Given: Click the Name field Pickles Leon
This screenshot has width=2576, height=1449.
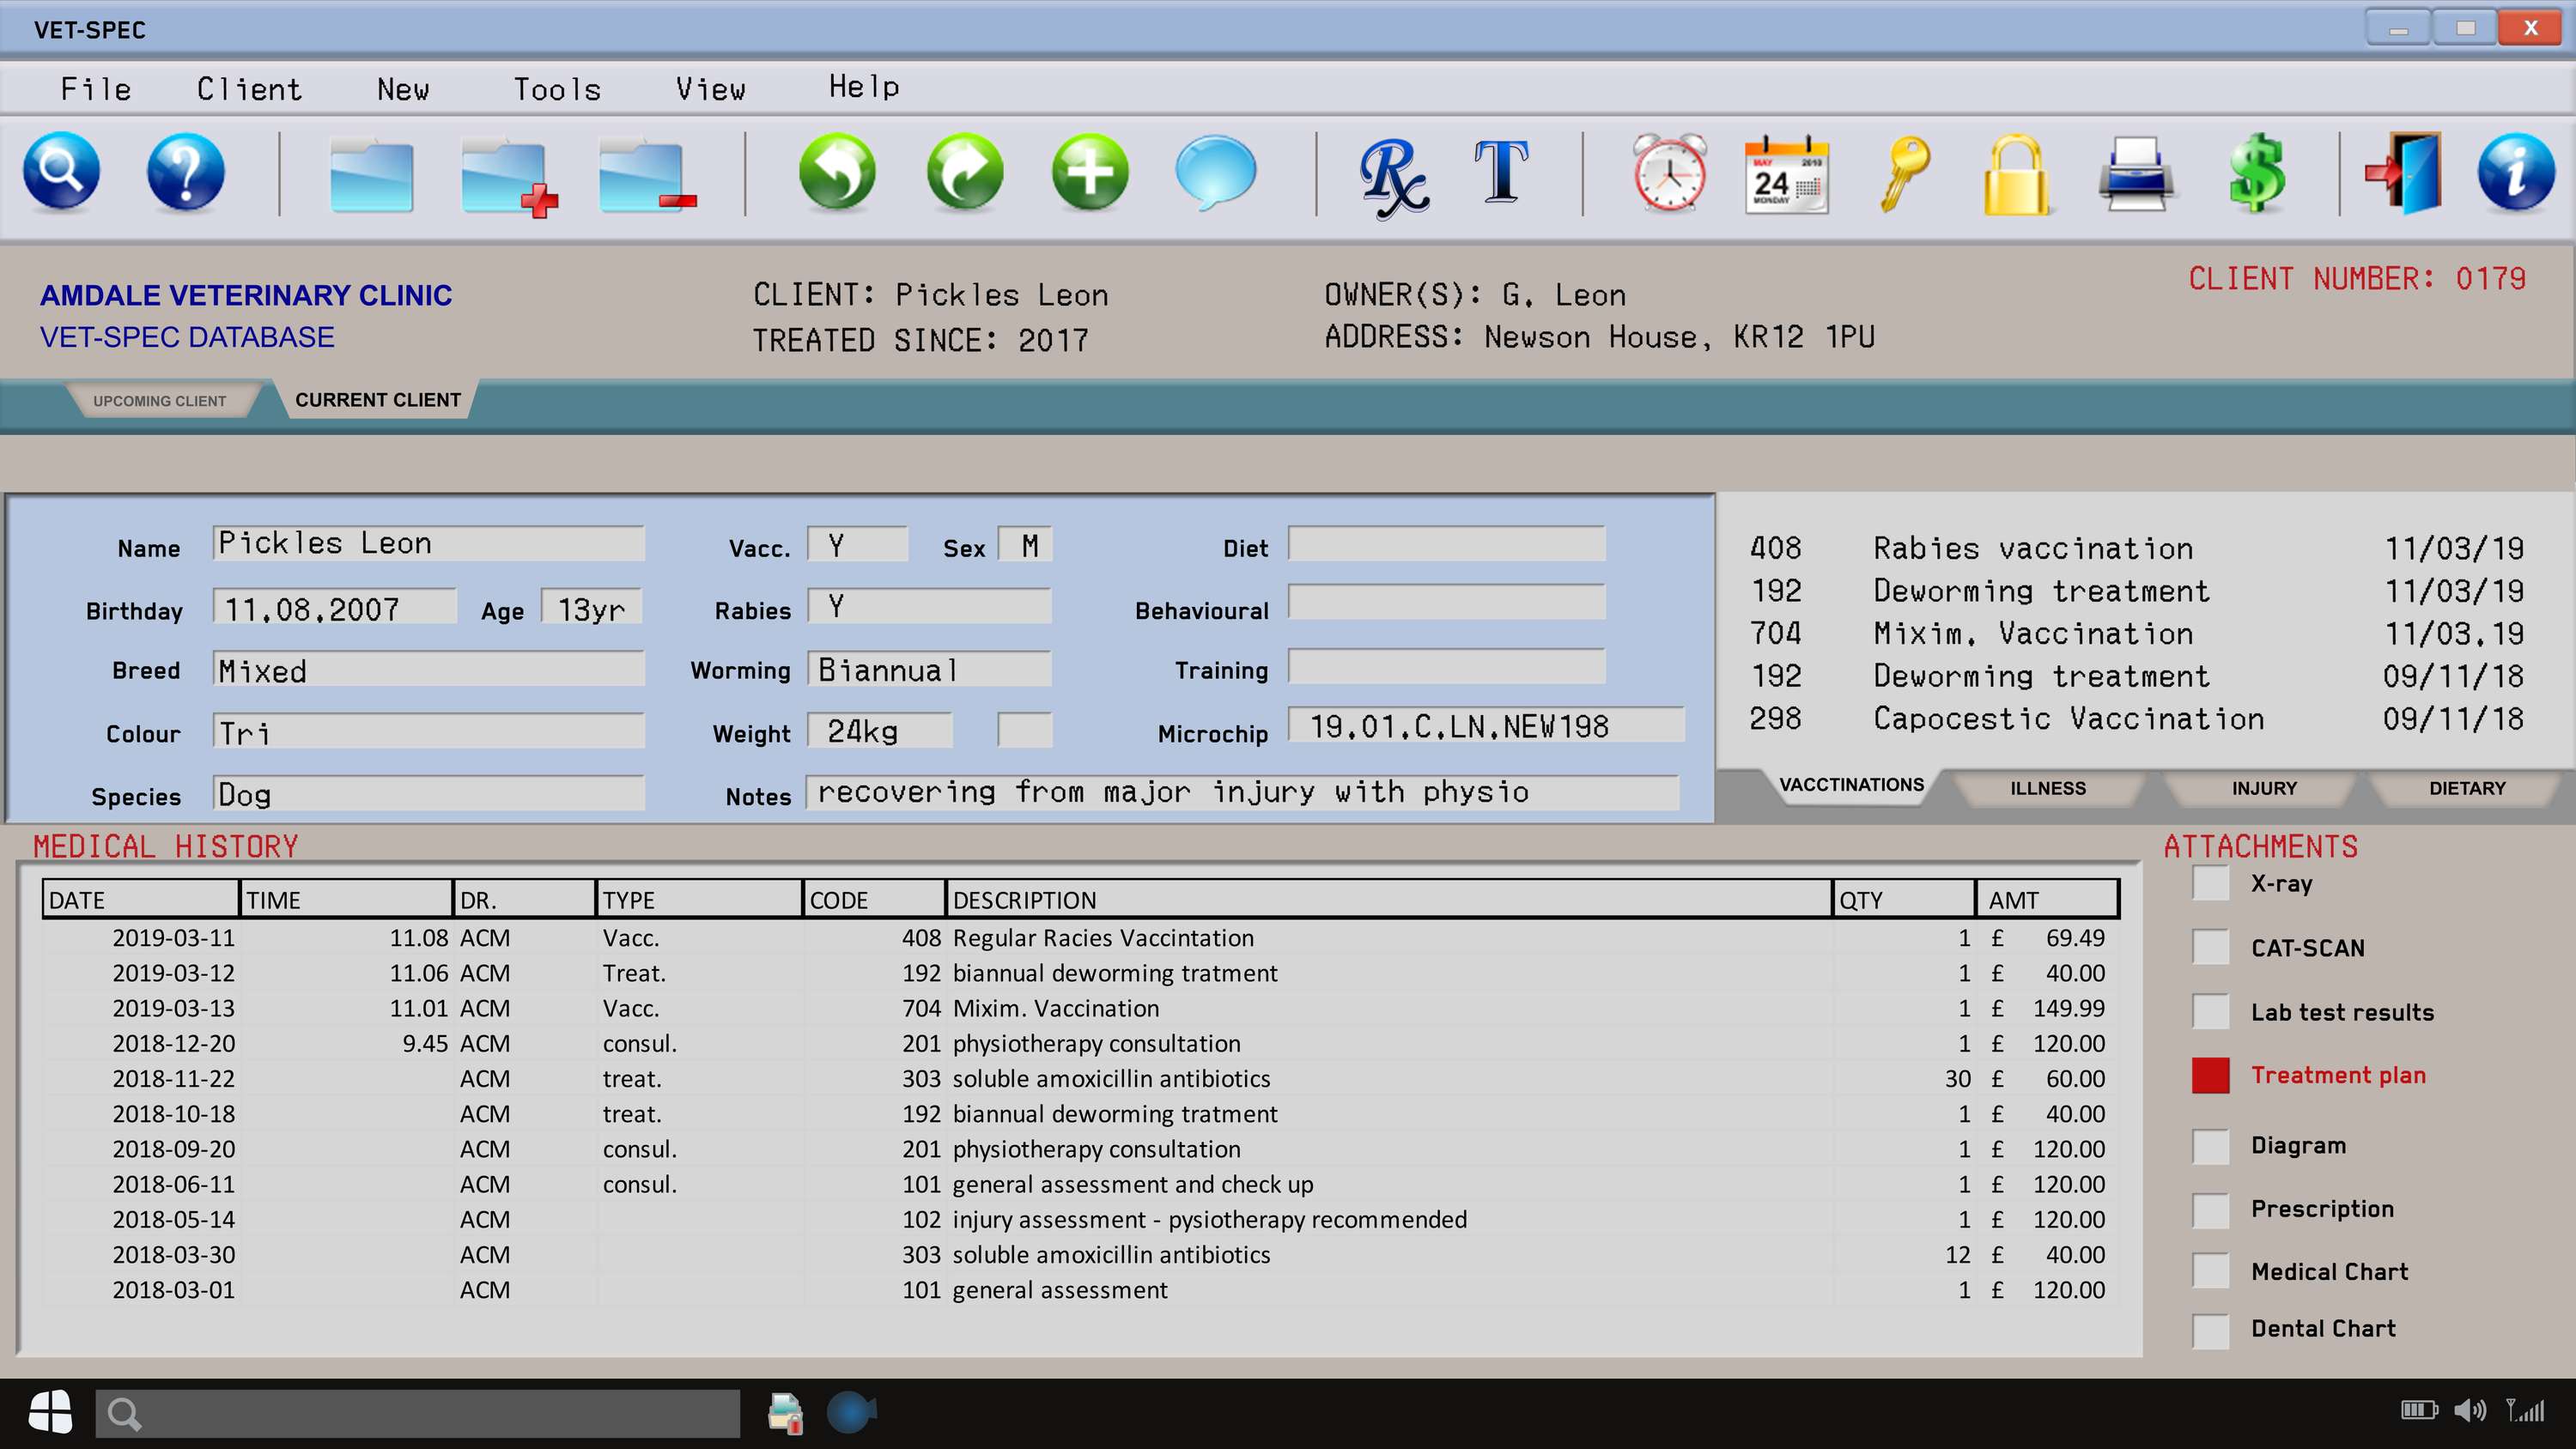Looking at the screenshot, I should coord(428,544).
